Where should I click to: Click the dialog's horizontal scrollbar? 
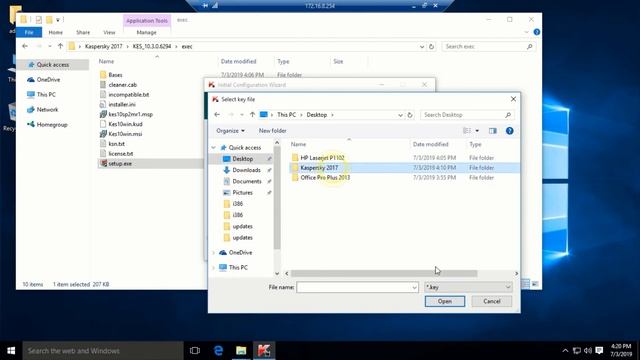coord(384,273)
